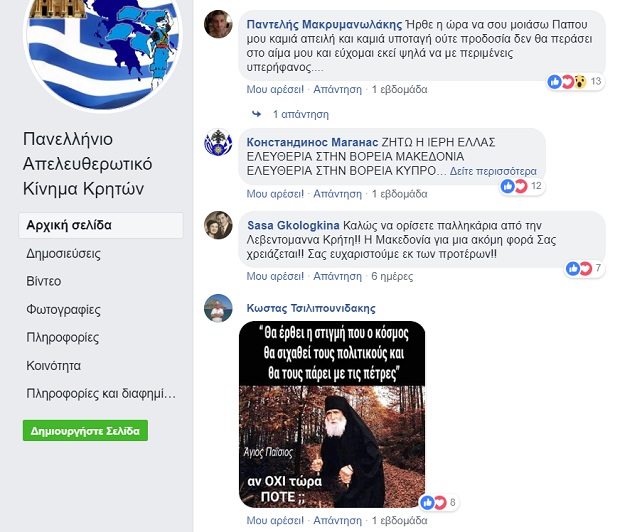Open Κωστας Τσιλιπουνιδακης profile avatar

[218, 308]
